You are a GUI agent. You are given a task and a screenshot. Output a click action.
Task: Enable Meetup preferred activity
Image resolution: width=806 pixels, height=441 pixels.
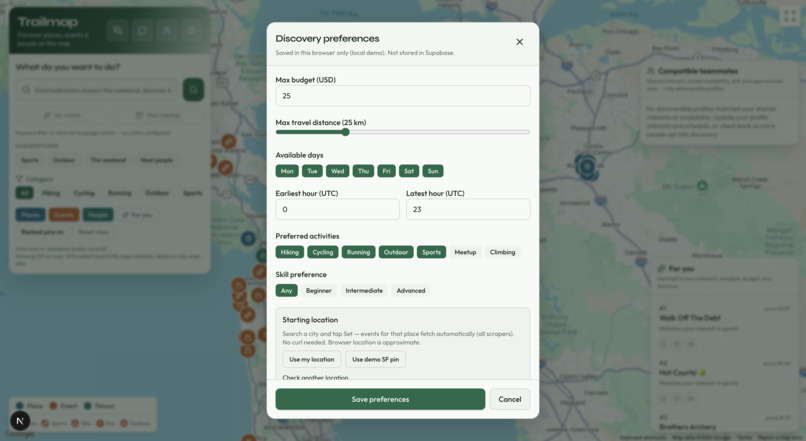pyautogui.click(x=465, y=252)
